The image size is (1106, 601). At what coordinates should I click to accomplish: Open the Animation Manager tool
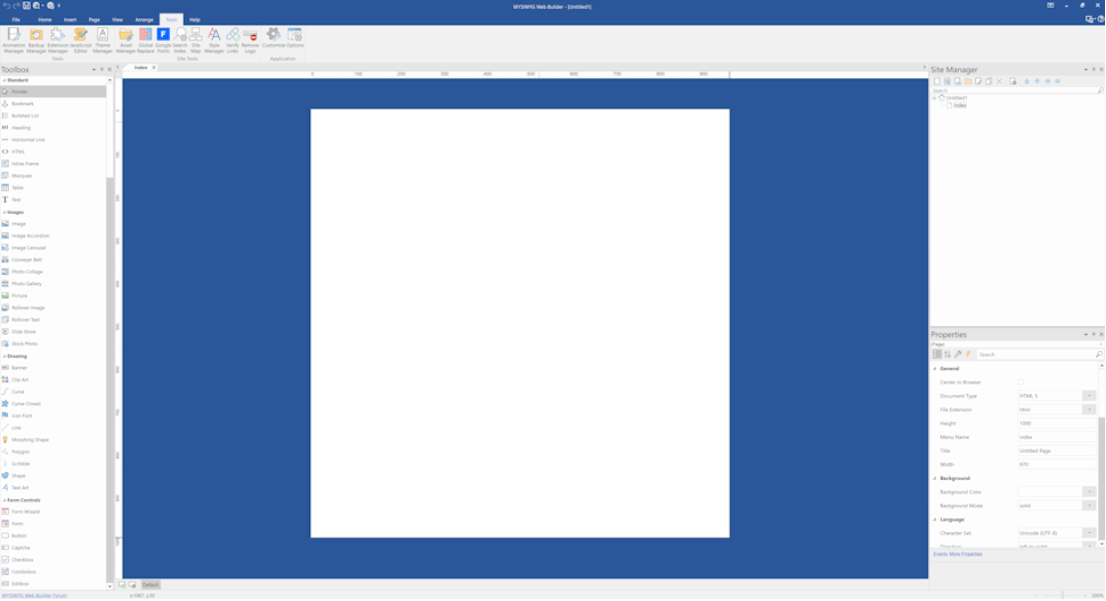13,40
